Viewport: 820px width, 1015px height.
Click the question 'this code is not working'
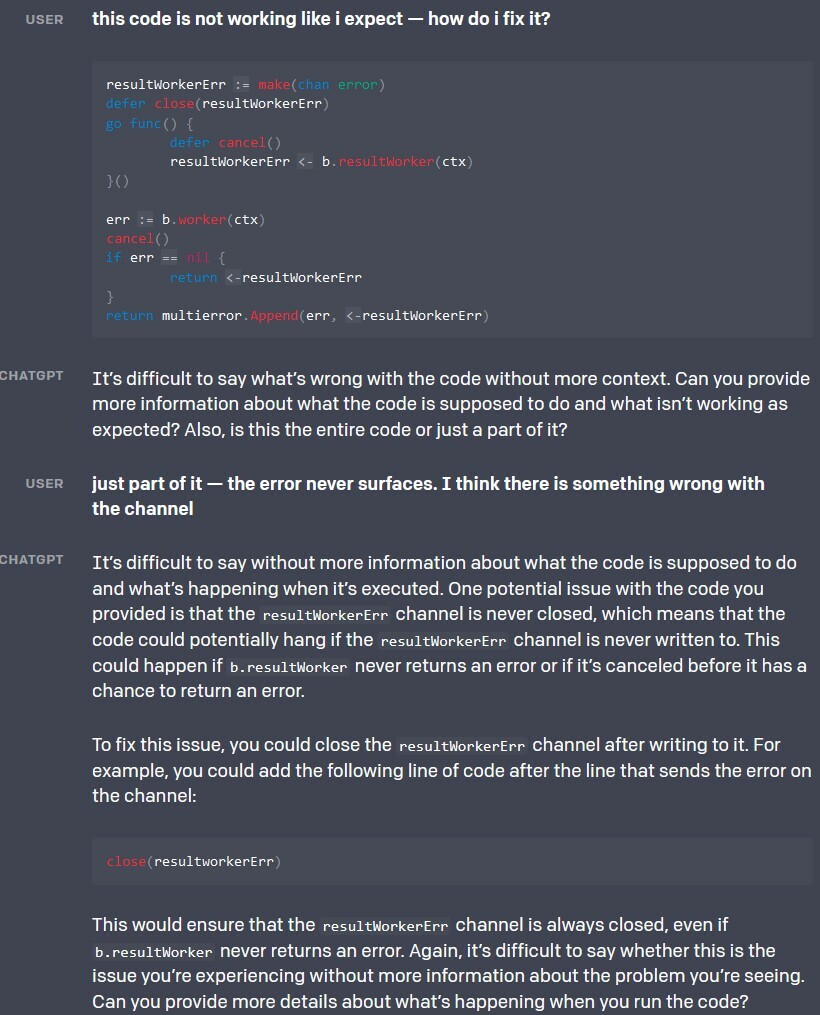tap(321, 19)
